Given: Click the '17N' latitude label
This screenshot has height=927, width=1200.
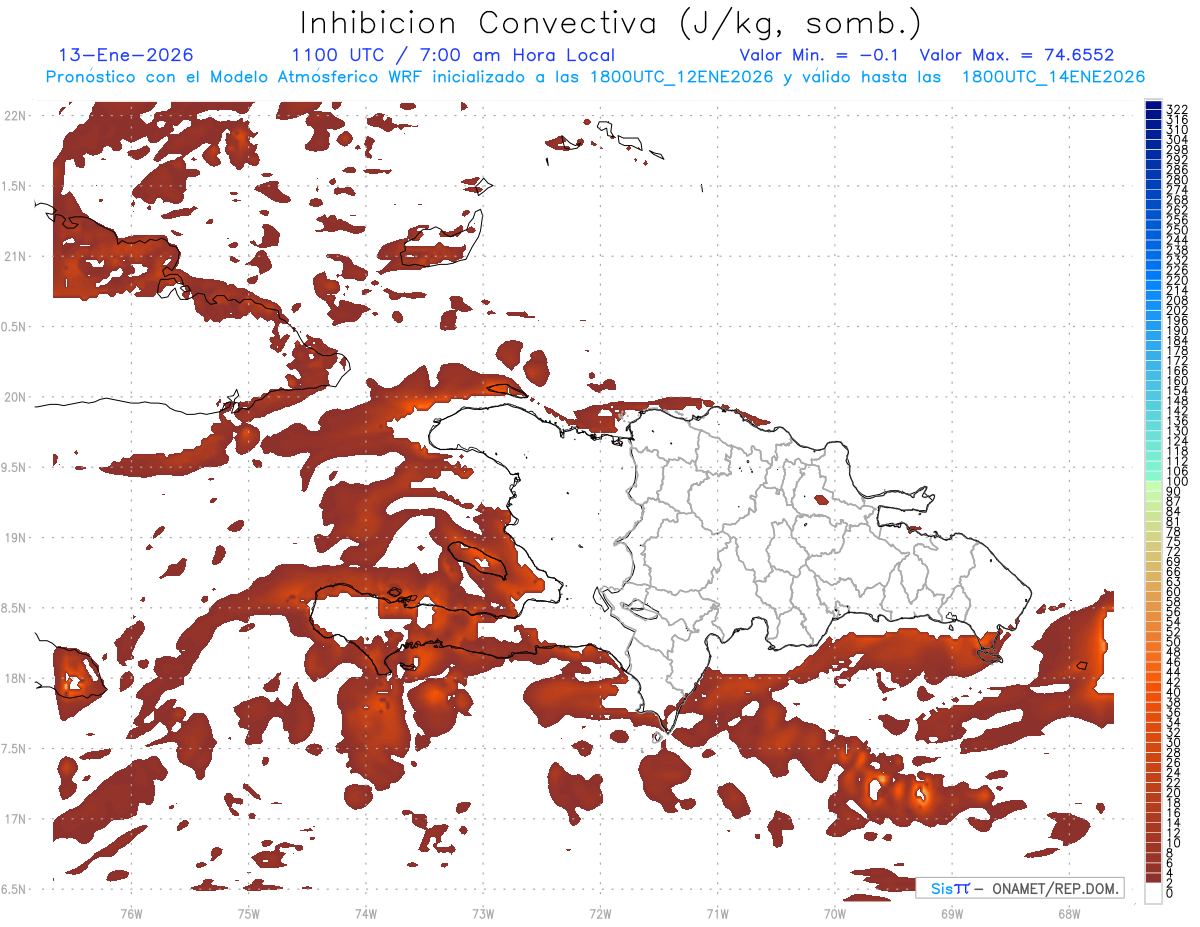Looking at the screenshot, I should (x=15, y=820).
